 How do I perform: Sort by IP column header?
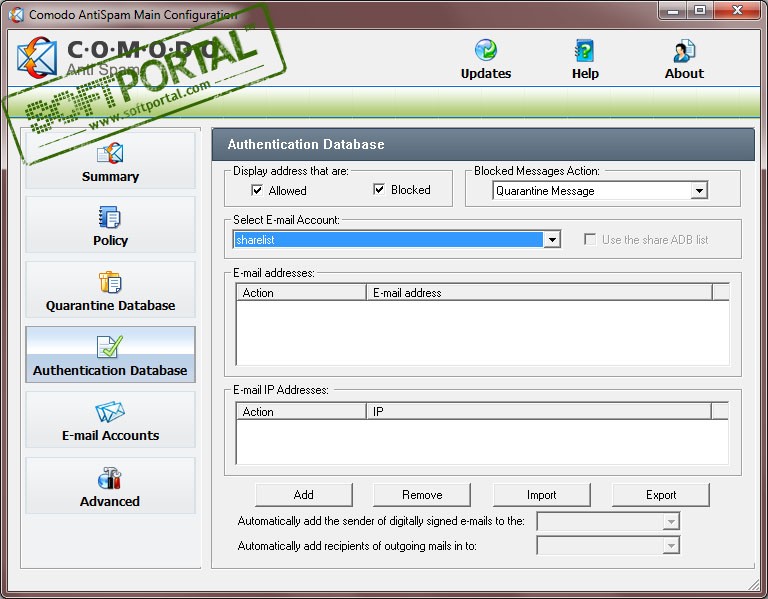539,411
